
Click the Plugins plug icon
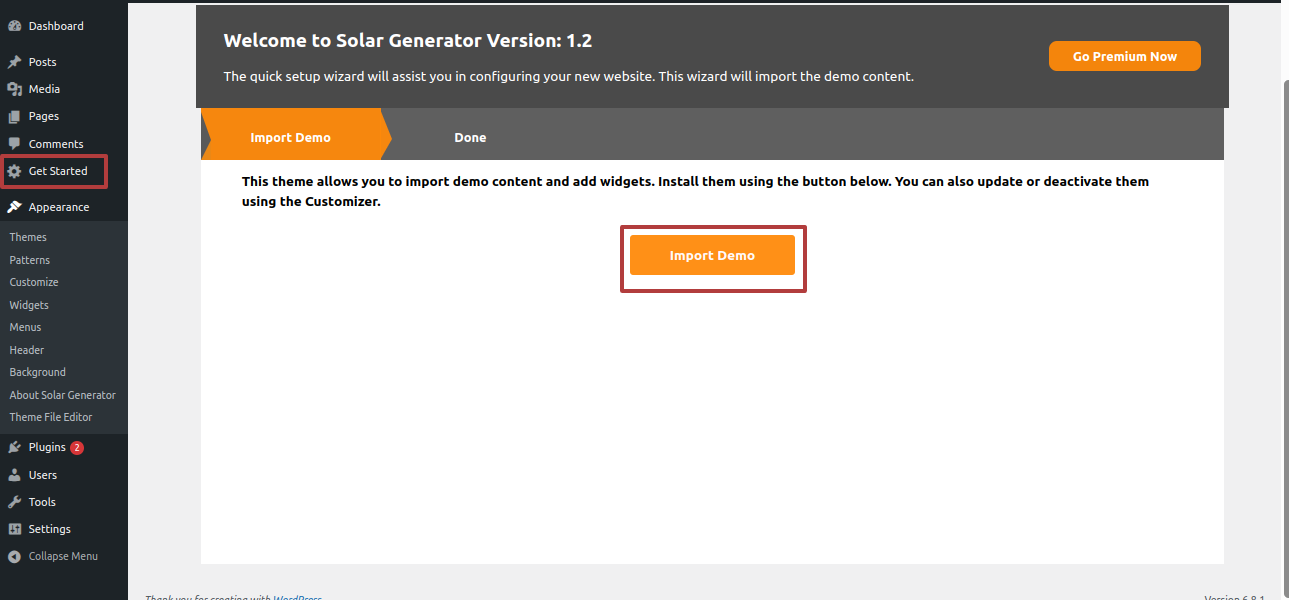click(x=14, y=447)
